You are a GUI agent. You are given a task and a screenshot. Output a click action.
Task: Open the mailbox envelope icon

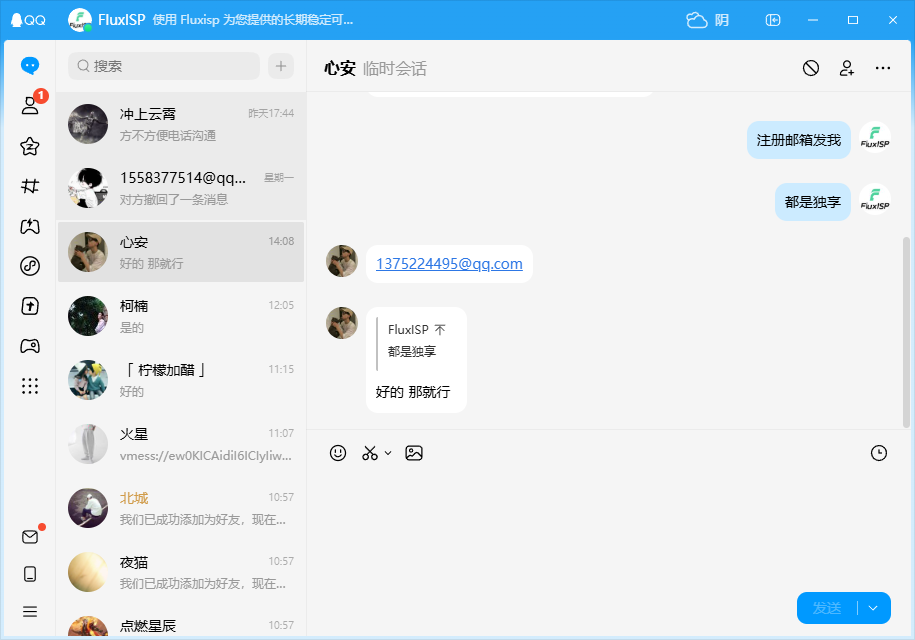point(30,537)
